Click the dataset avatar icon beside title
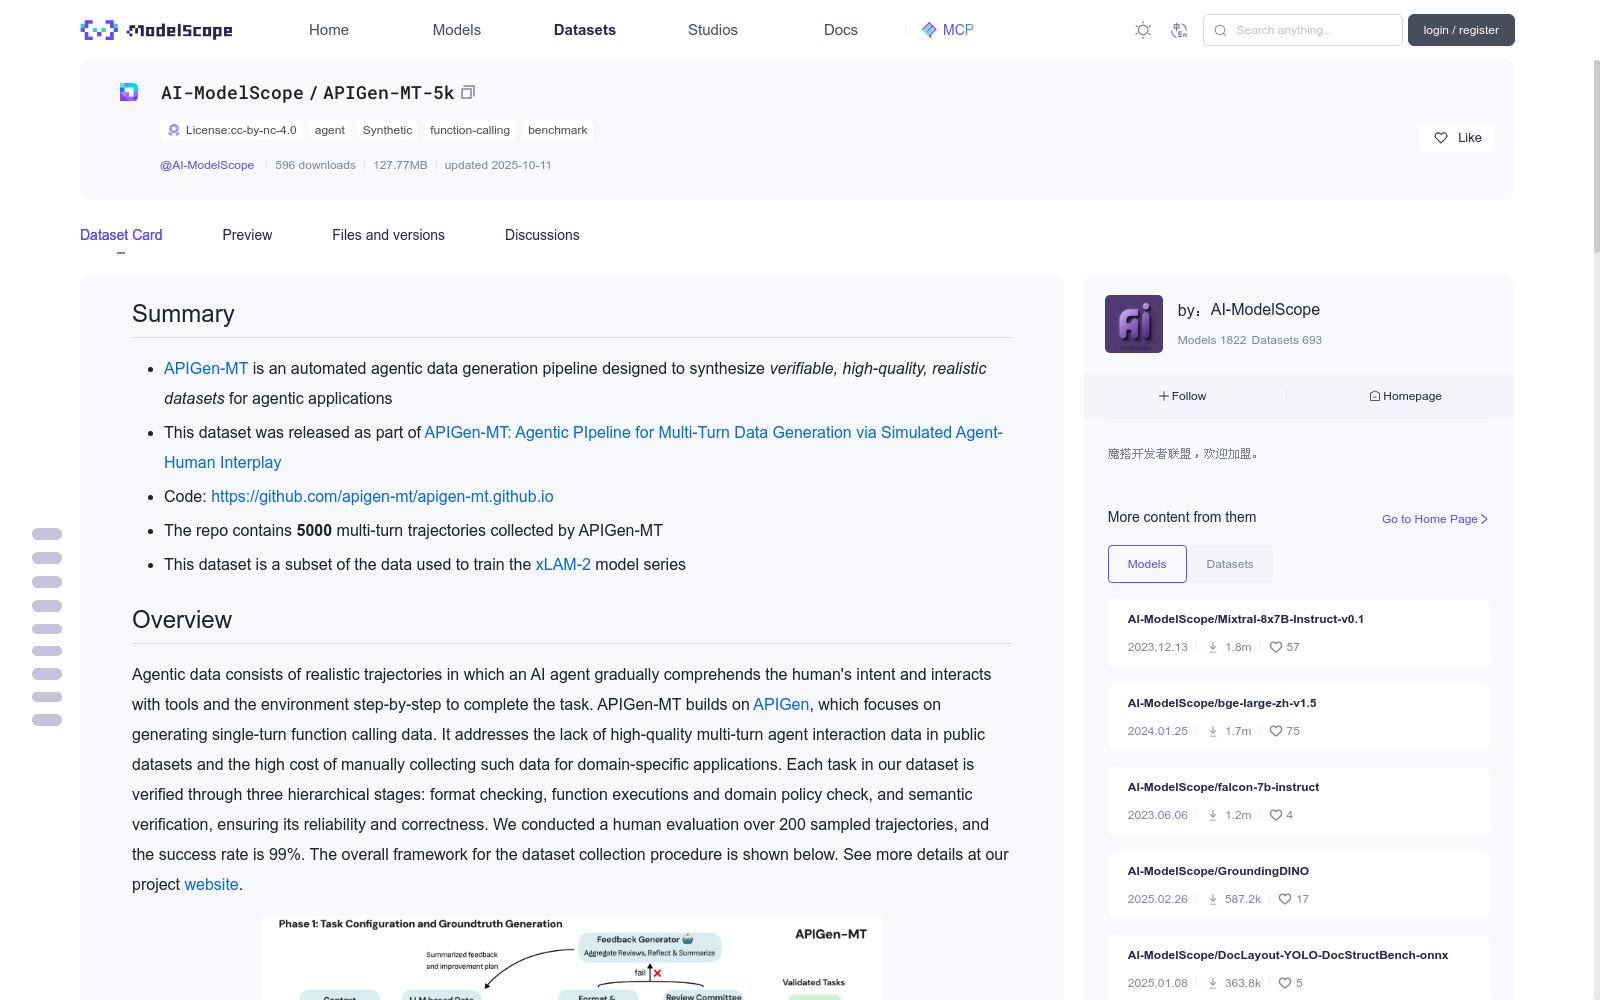This screenshot has width=1600, height=1000. point(129,92)
